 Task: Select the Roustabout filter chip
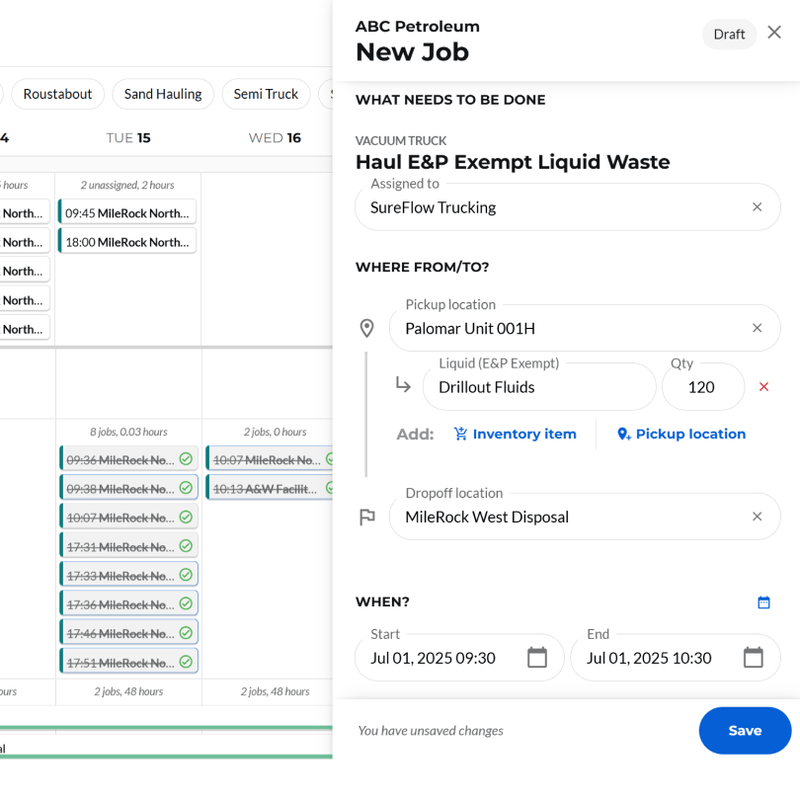[x=58, y=94]
